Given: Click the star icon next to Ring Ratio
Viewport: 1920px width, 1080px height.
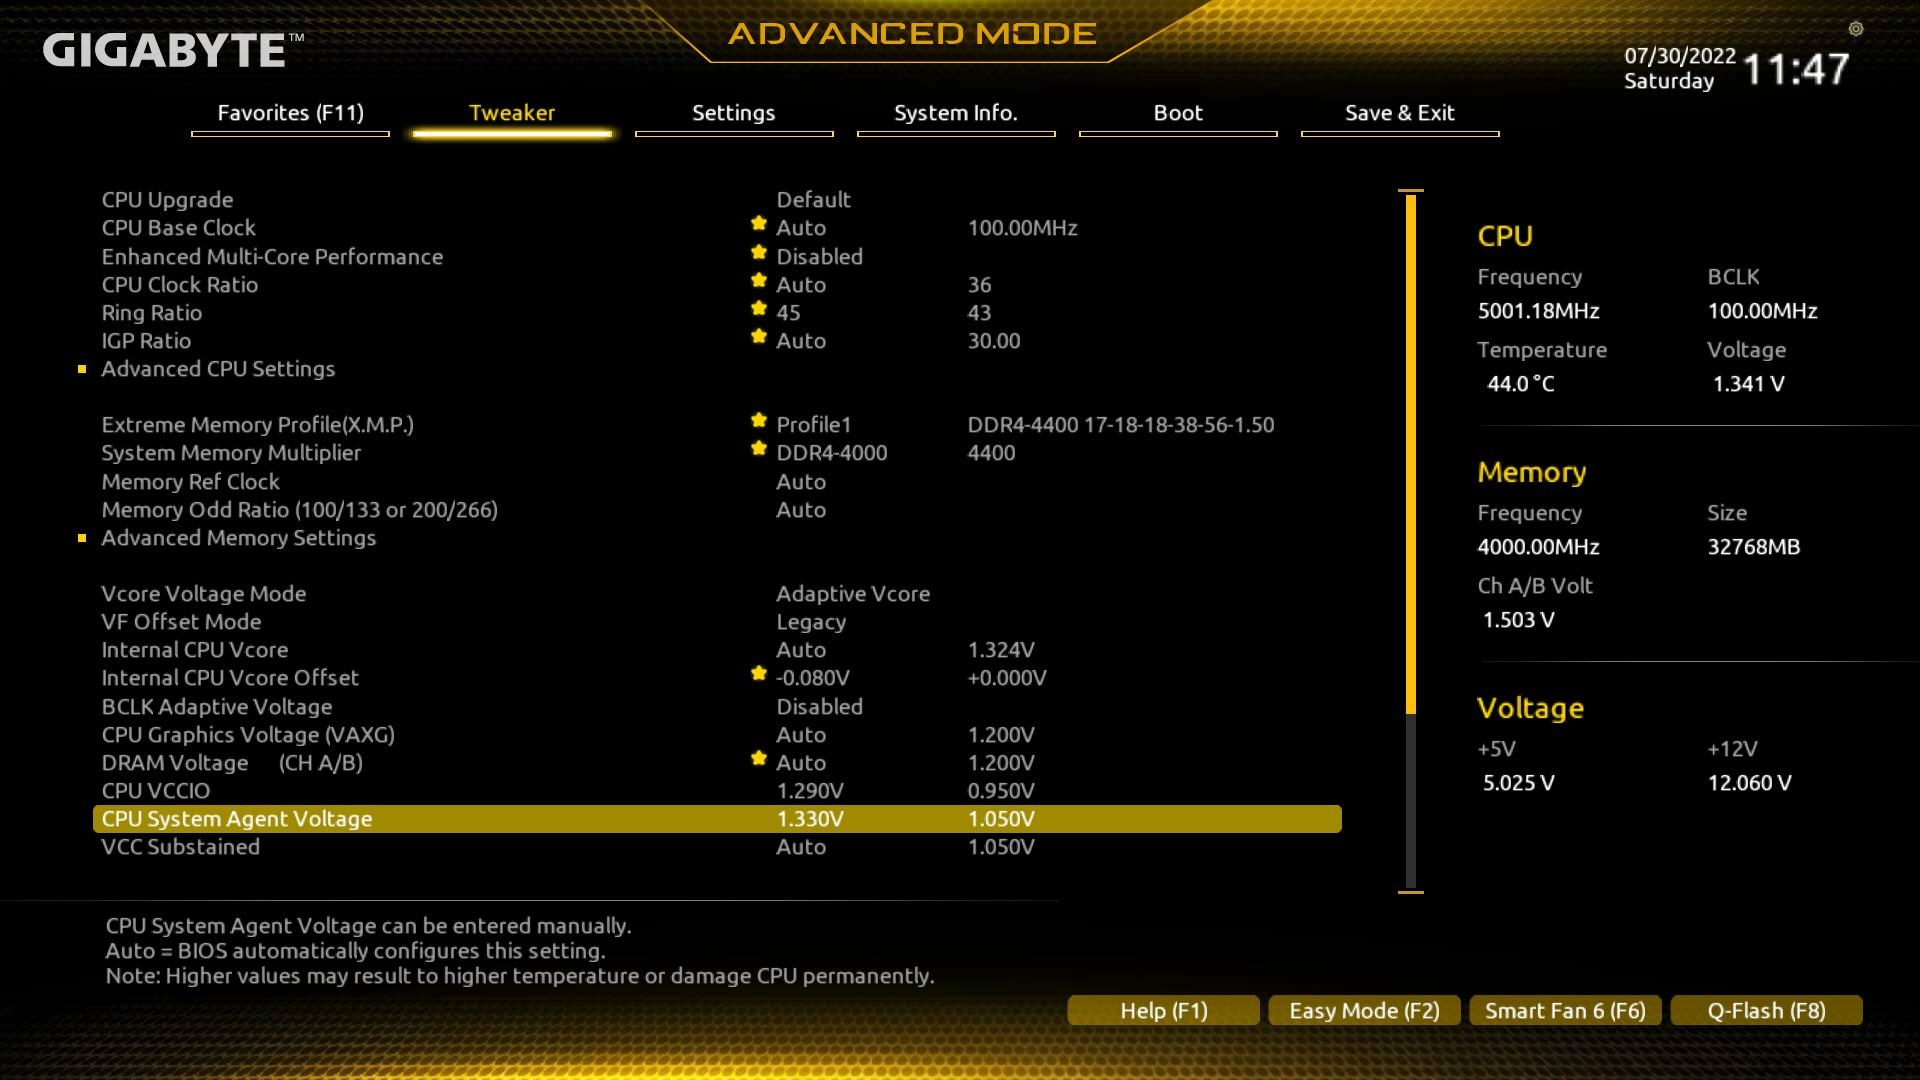Looking at the screenshot, I should point(758,309).
